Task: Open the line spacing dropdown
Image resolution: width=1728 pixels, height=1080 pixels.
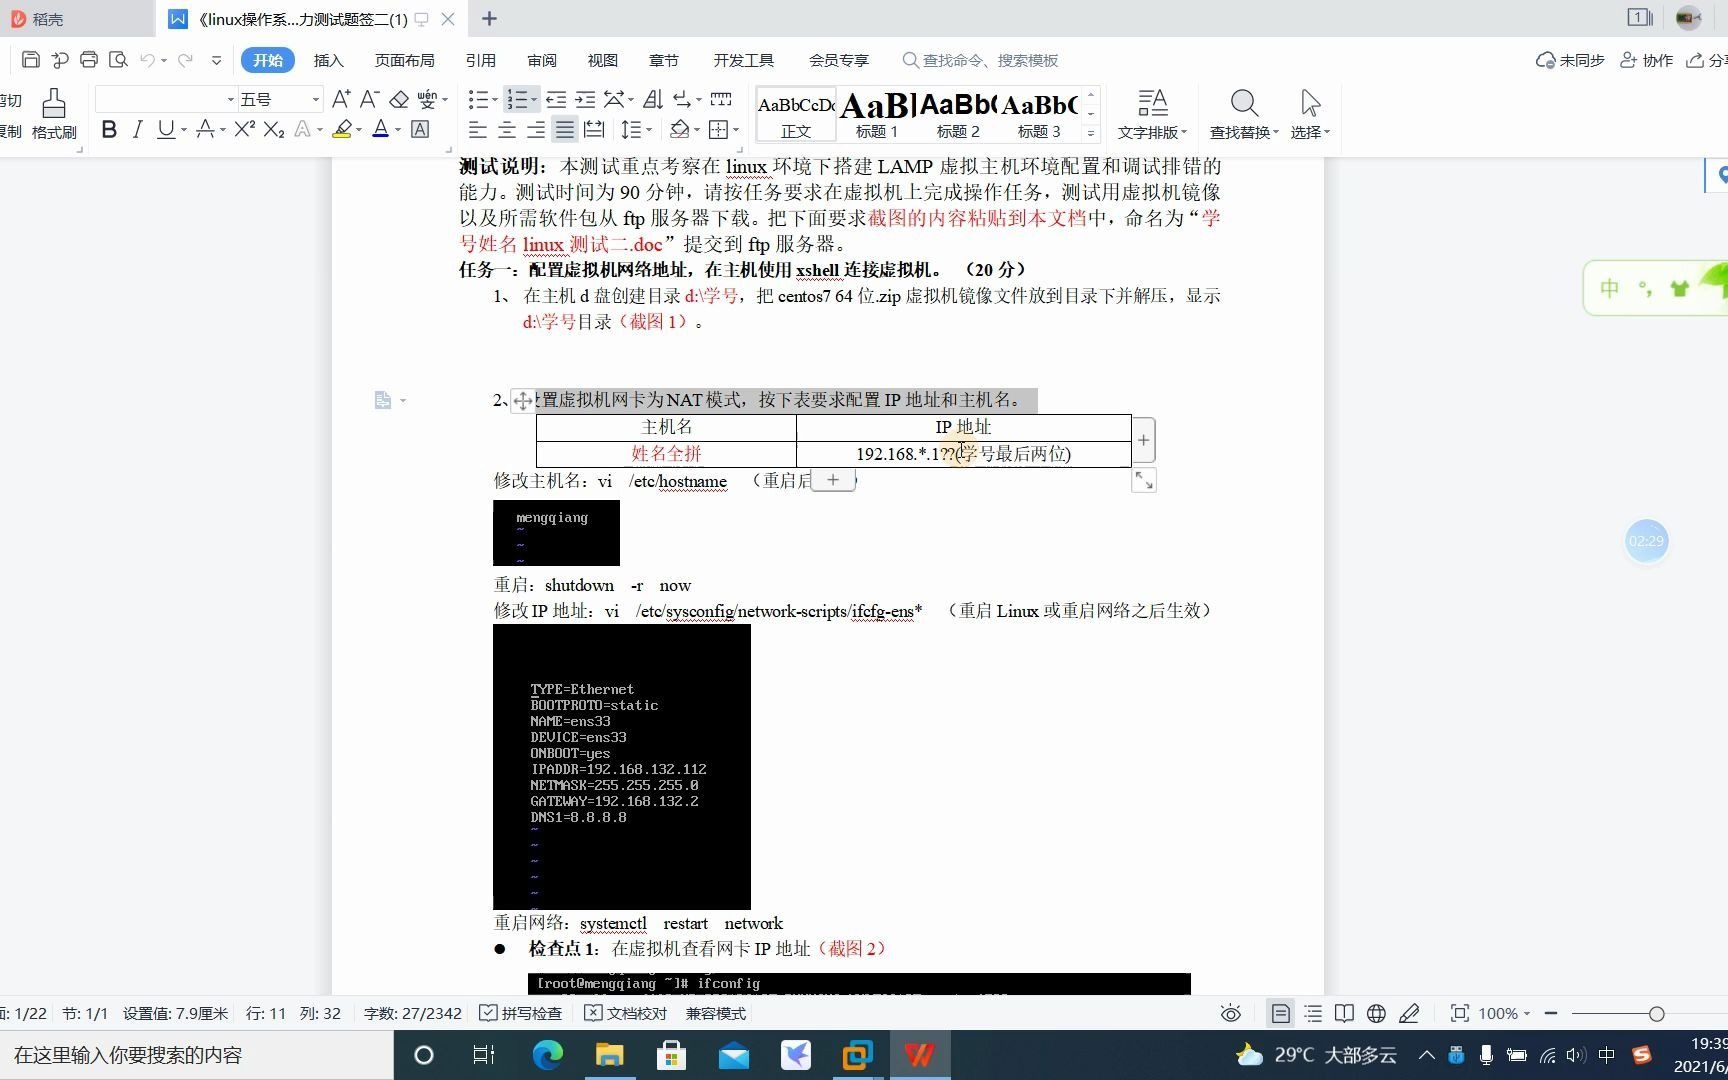Action: click(x=636, y=129)
